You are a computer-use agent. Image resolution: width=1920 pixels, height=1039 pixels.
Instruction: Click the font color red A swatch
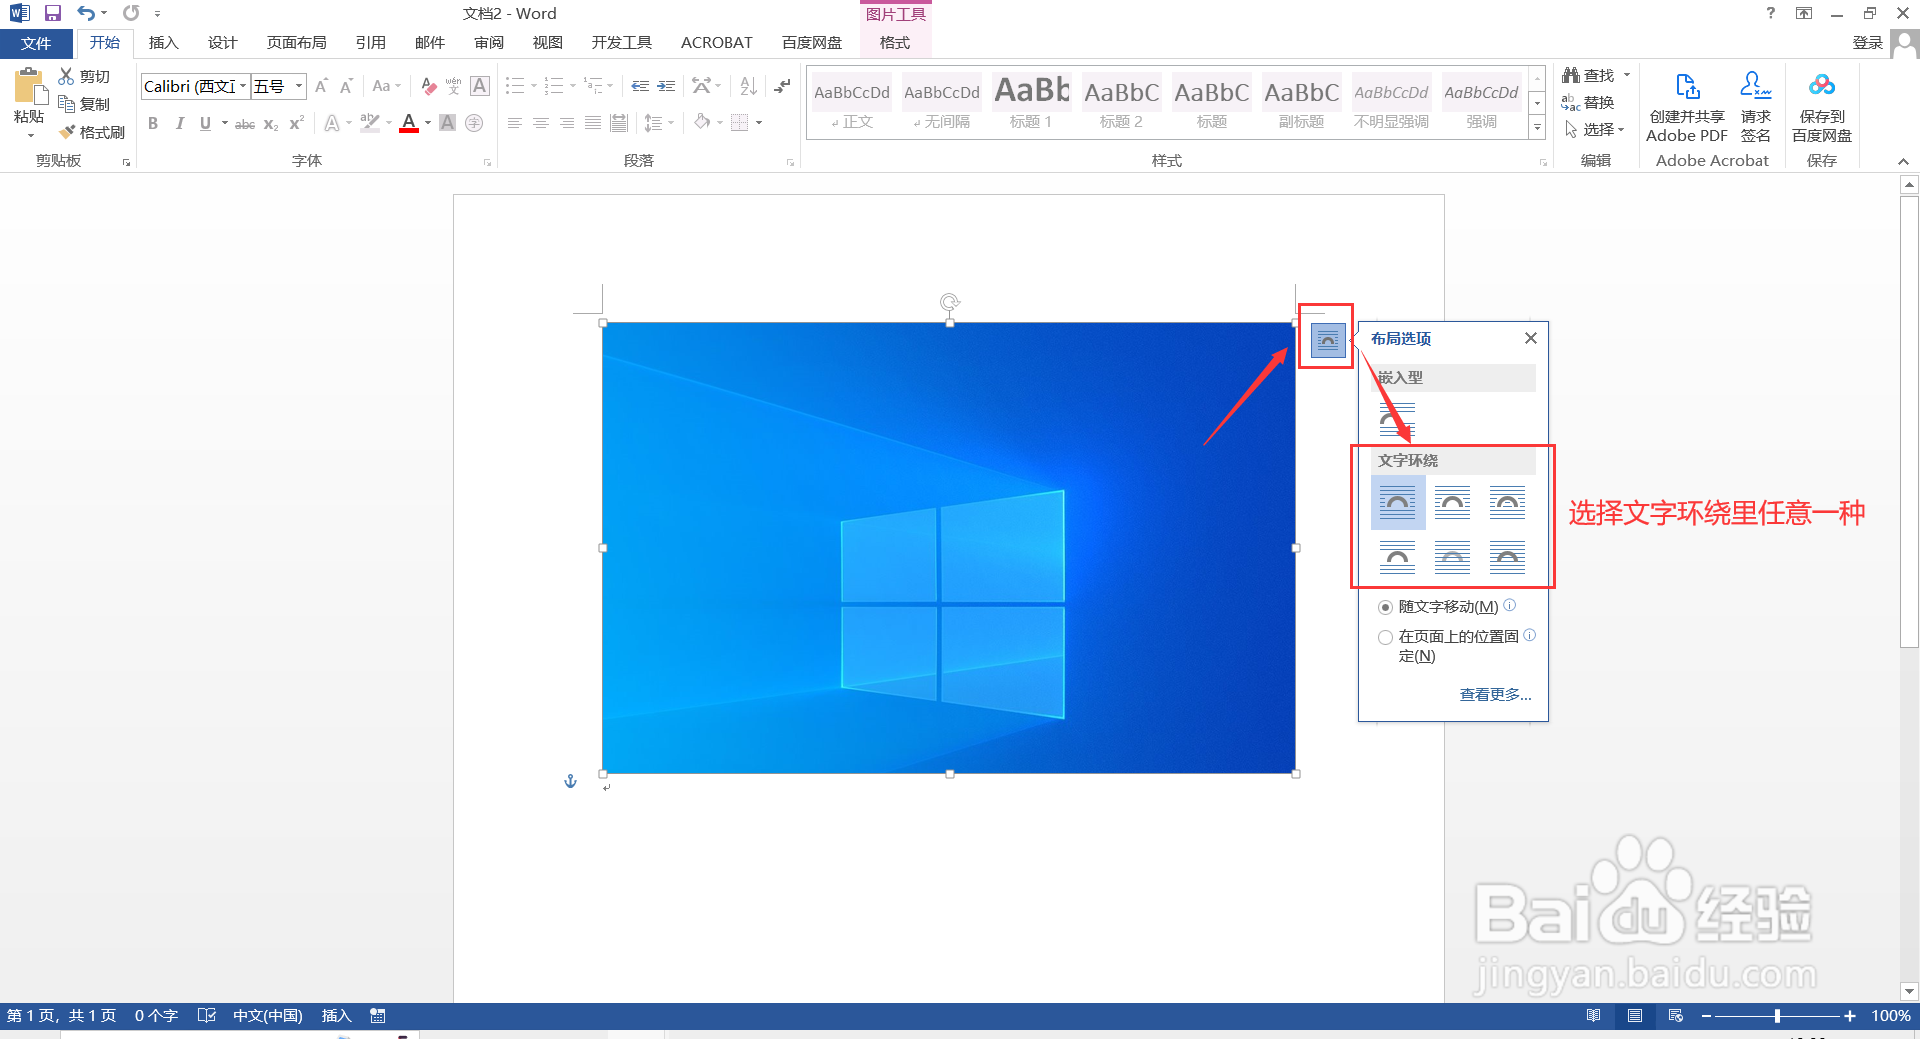click(x=409, y=123)
